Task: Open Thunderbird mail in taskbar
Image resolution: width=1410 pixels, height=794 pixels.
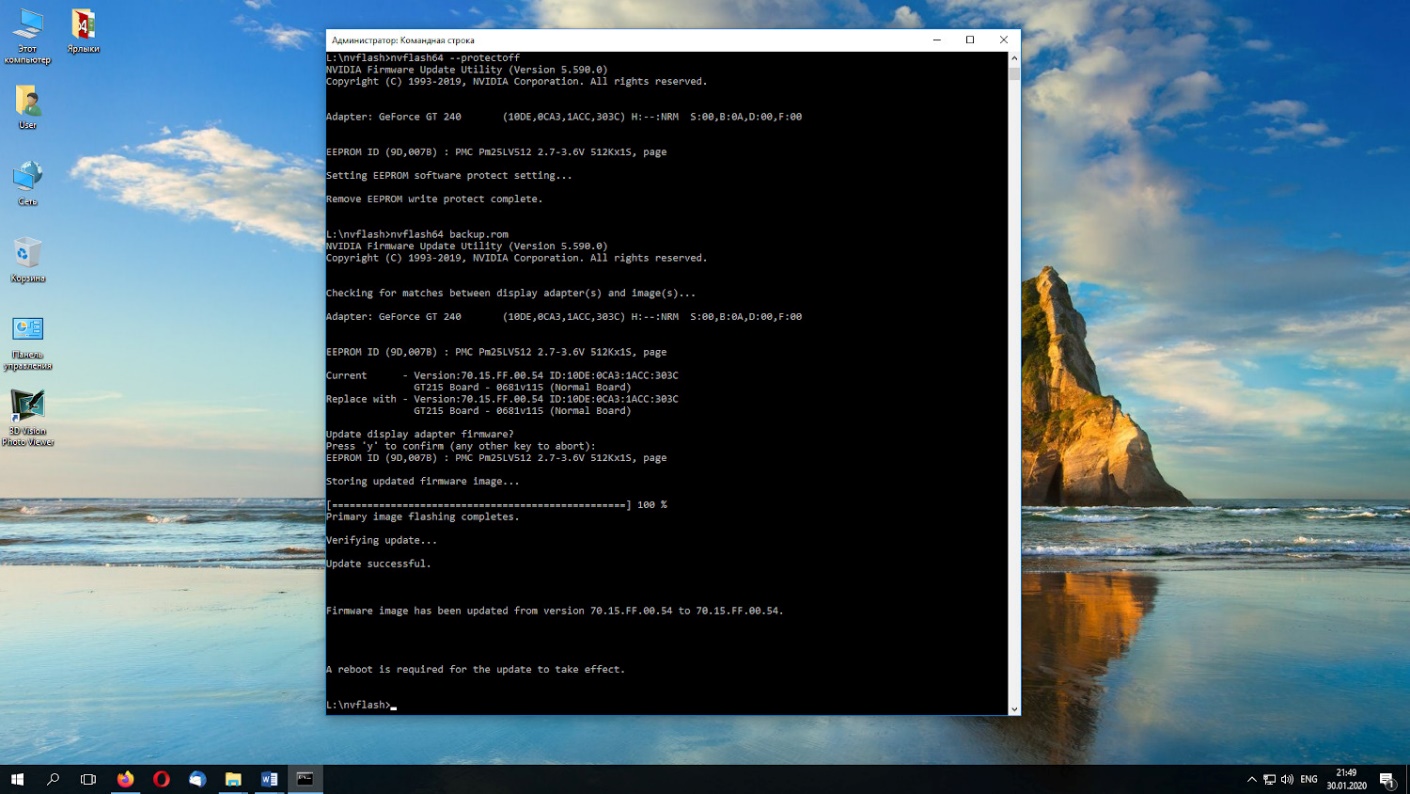Action: [197, 779]
